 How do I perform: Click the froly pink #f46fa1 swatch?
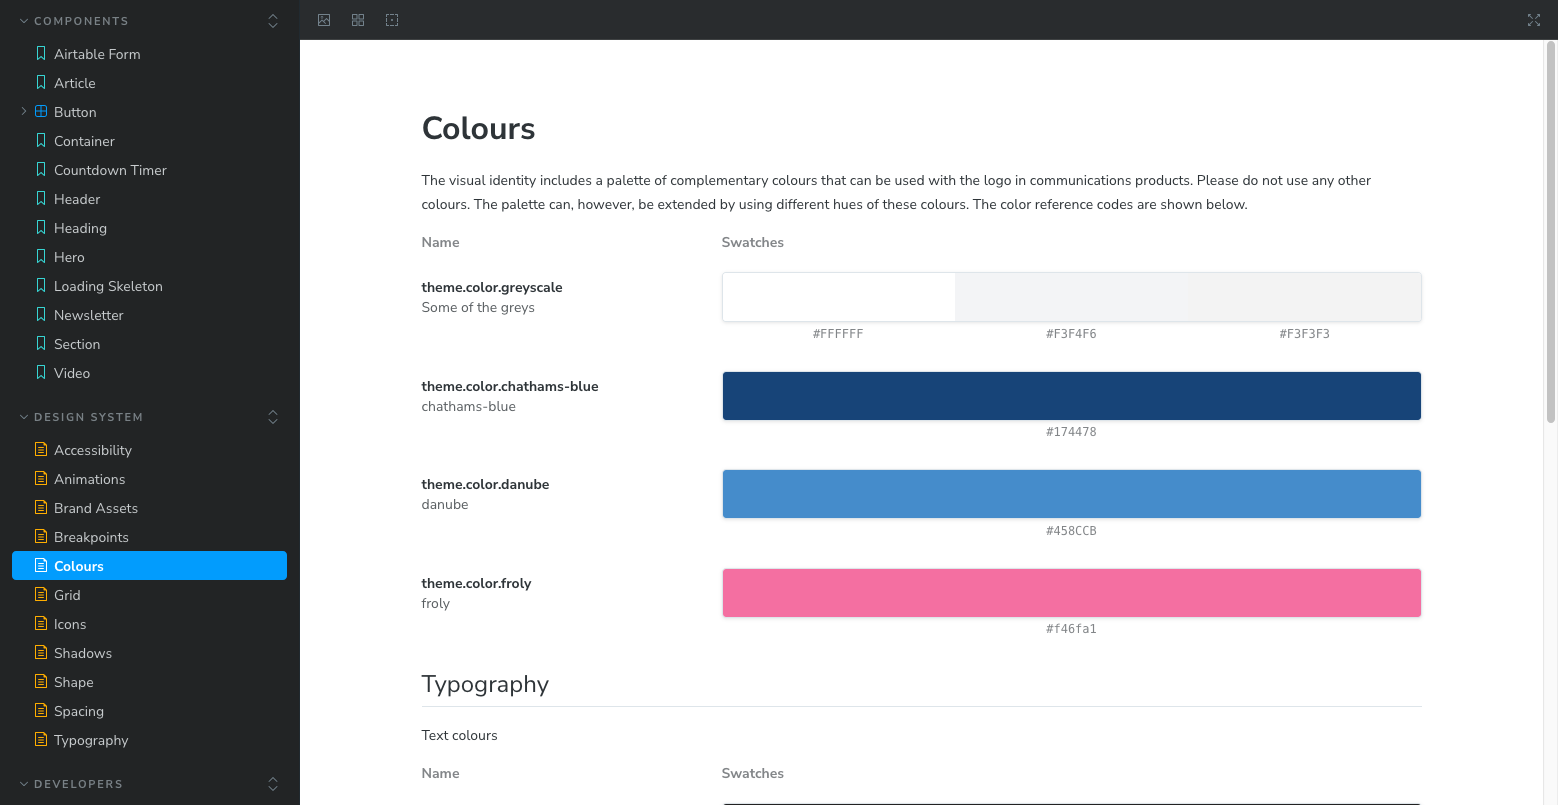(1072, 593)
